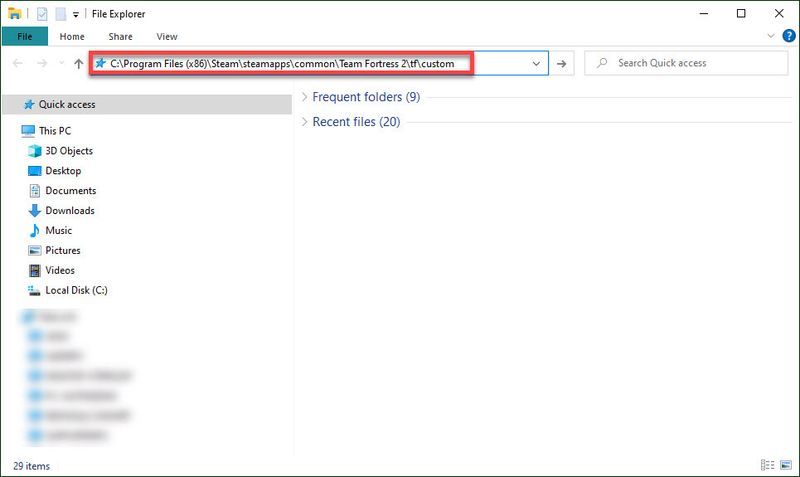Click the Documents page icon
This screenshot has width=800, height=477.
click(x=35, y=190)
